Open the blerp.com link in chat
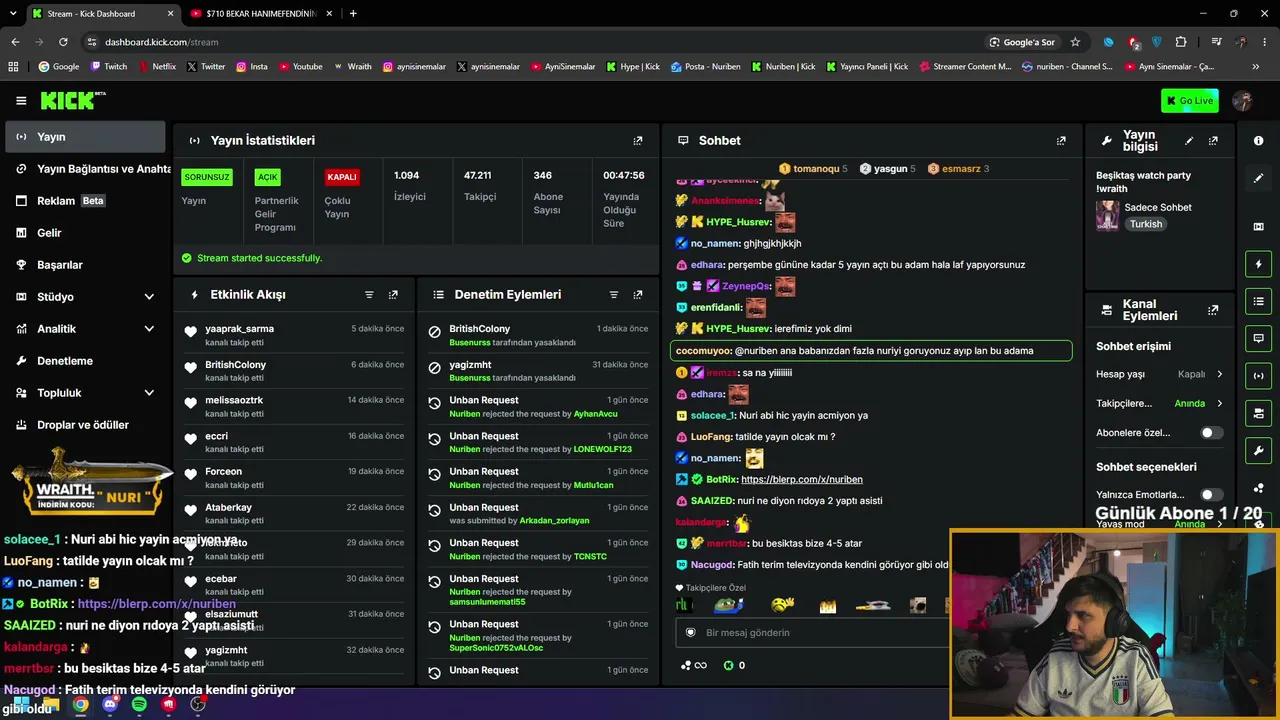 [801, 480]
